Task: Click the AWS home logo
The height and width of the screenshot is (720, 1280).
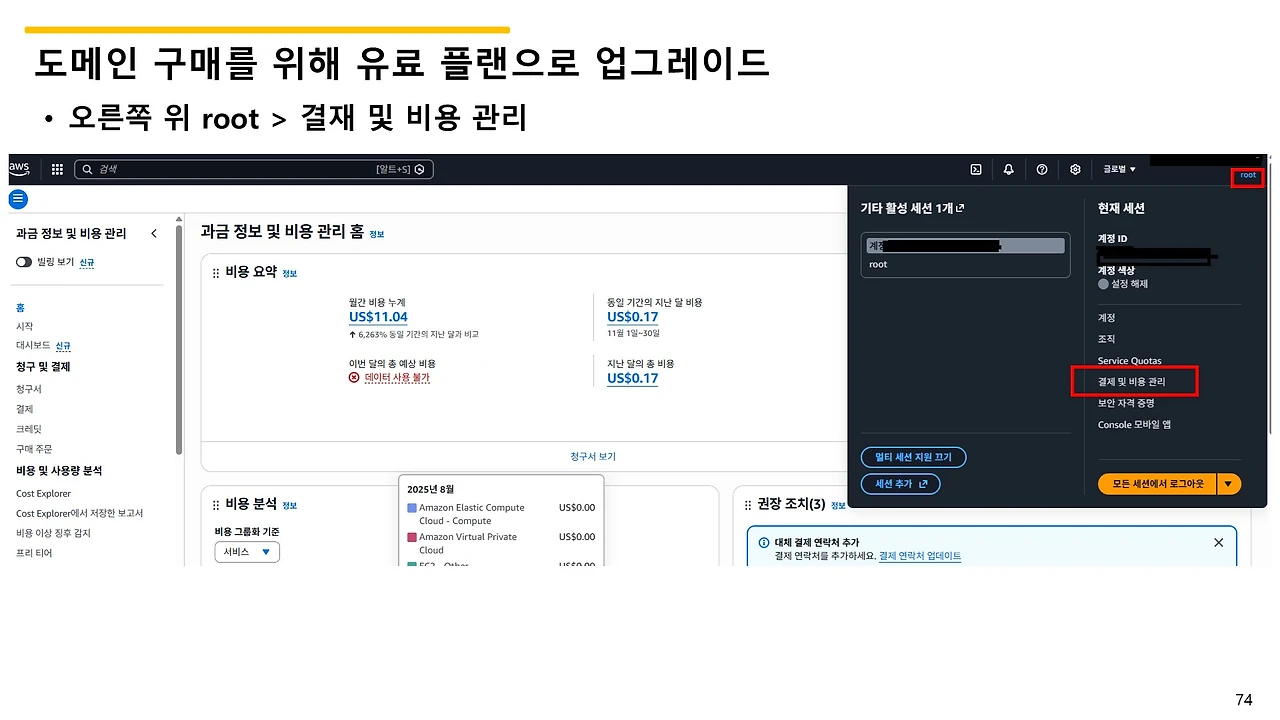Action: [x=18, y=168]
